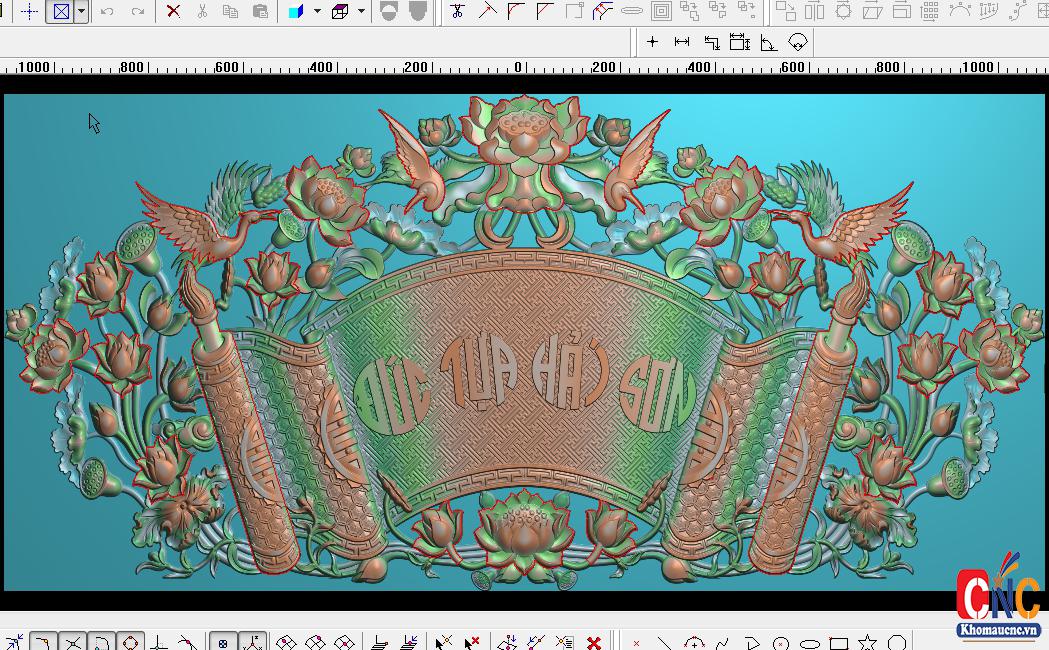Screen dimensions: 1049x650
Task: Click the cyan shaded cube color icon
Action: tap(296, 12)
